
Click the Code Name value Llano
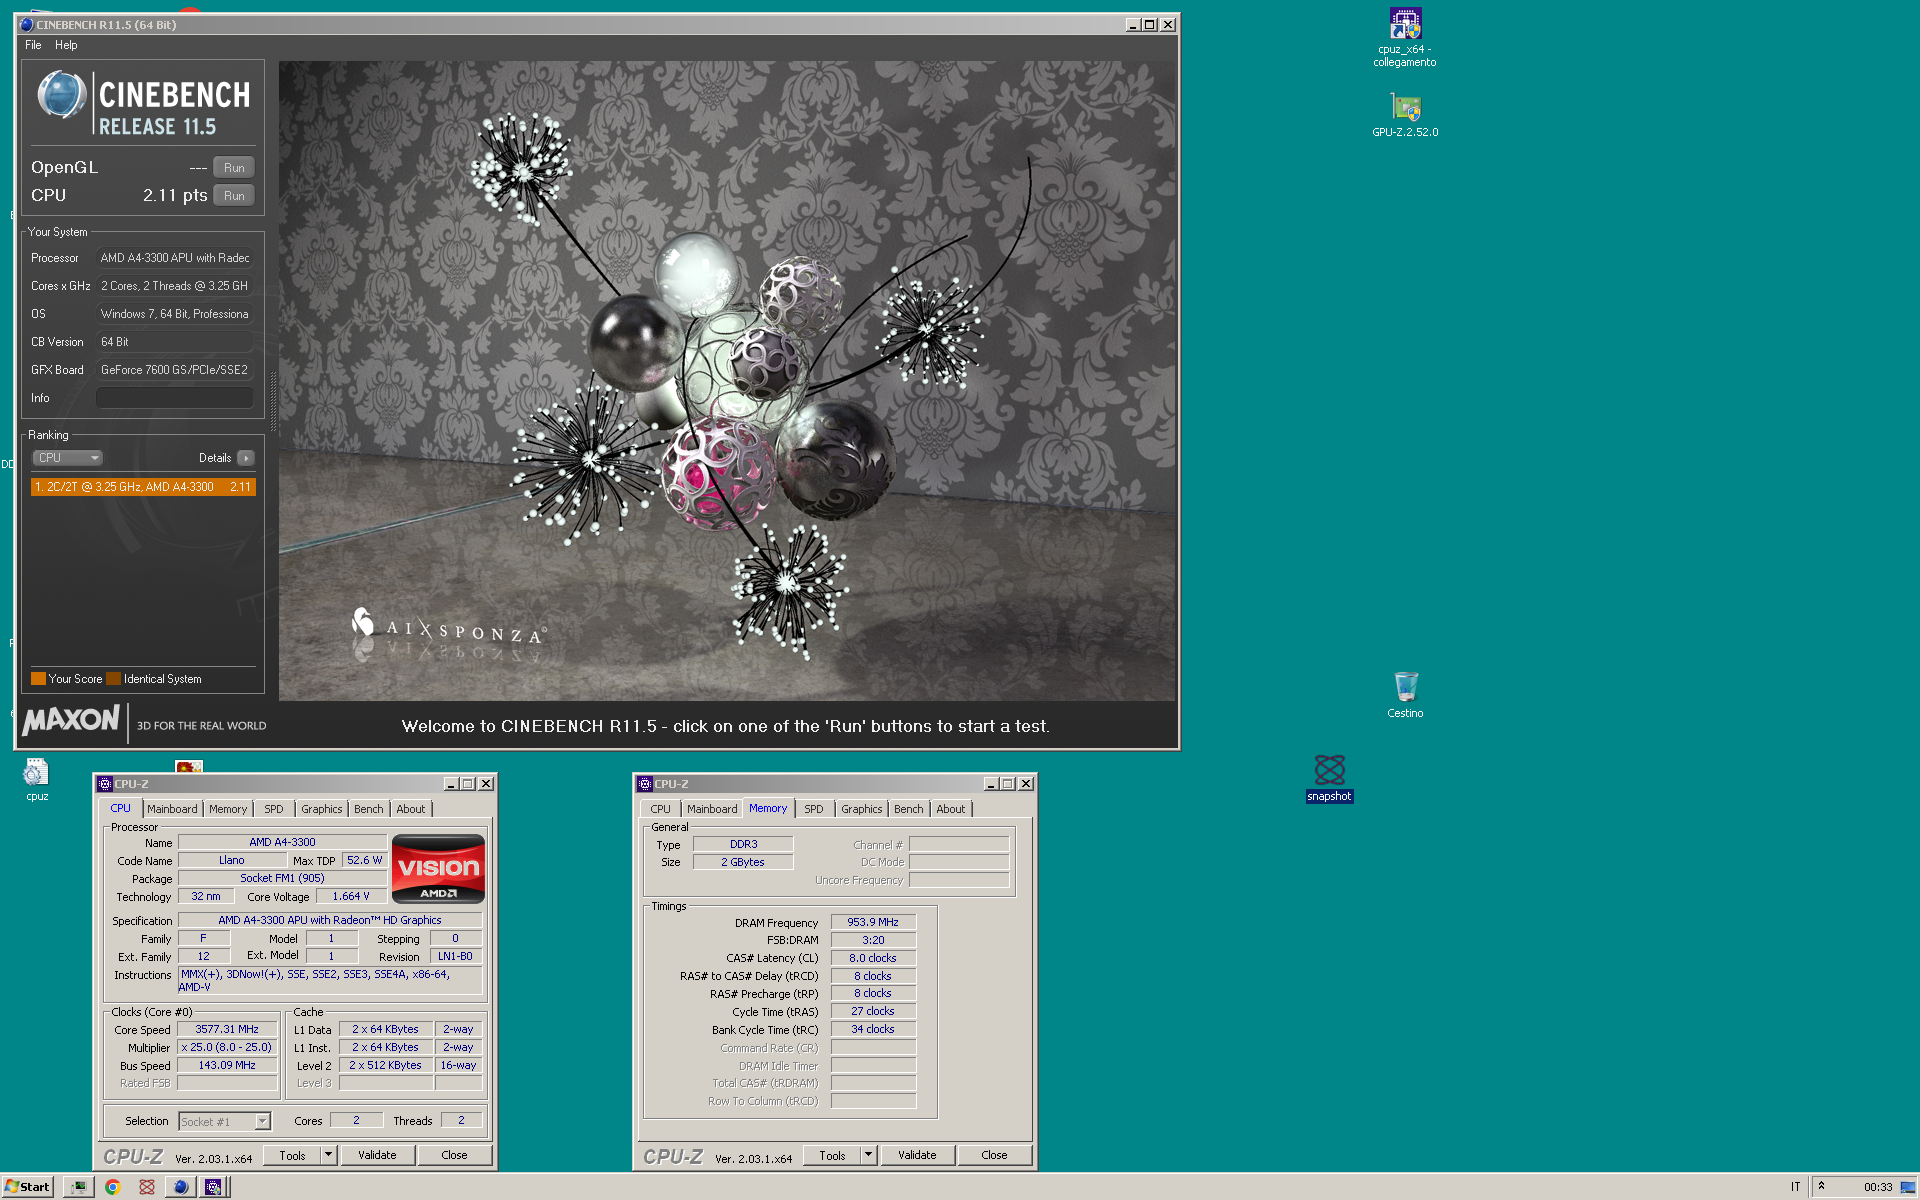[232, 860]
